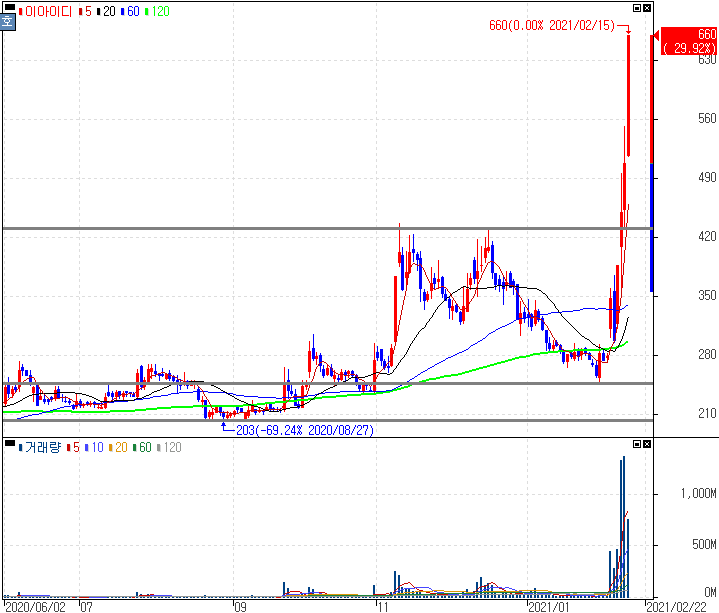The height and width of the screenshot is (613, 719).
Task: Click the 203 low price annotation
Action: (x=304, y=430)
